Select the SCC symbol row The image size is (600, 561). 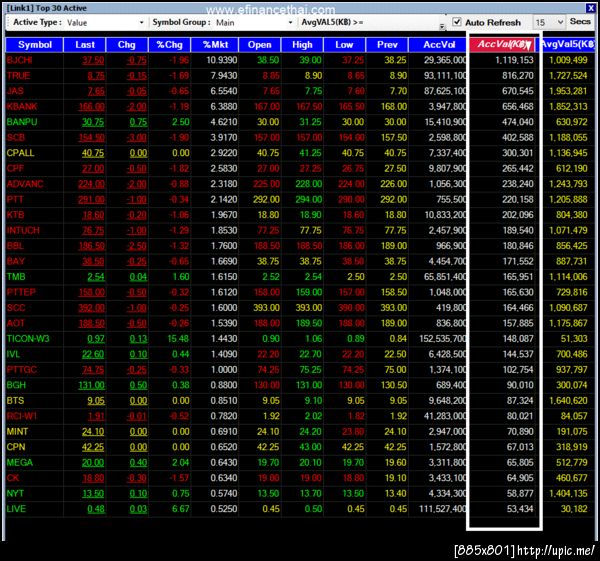pos(300,308)
